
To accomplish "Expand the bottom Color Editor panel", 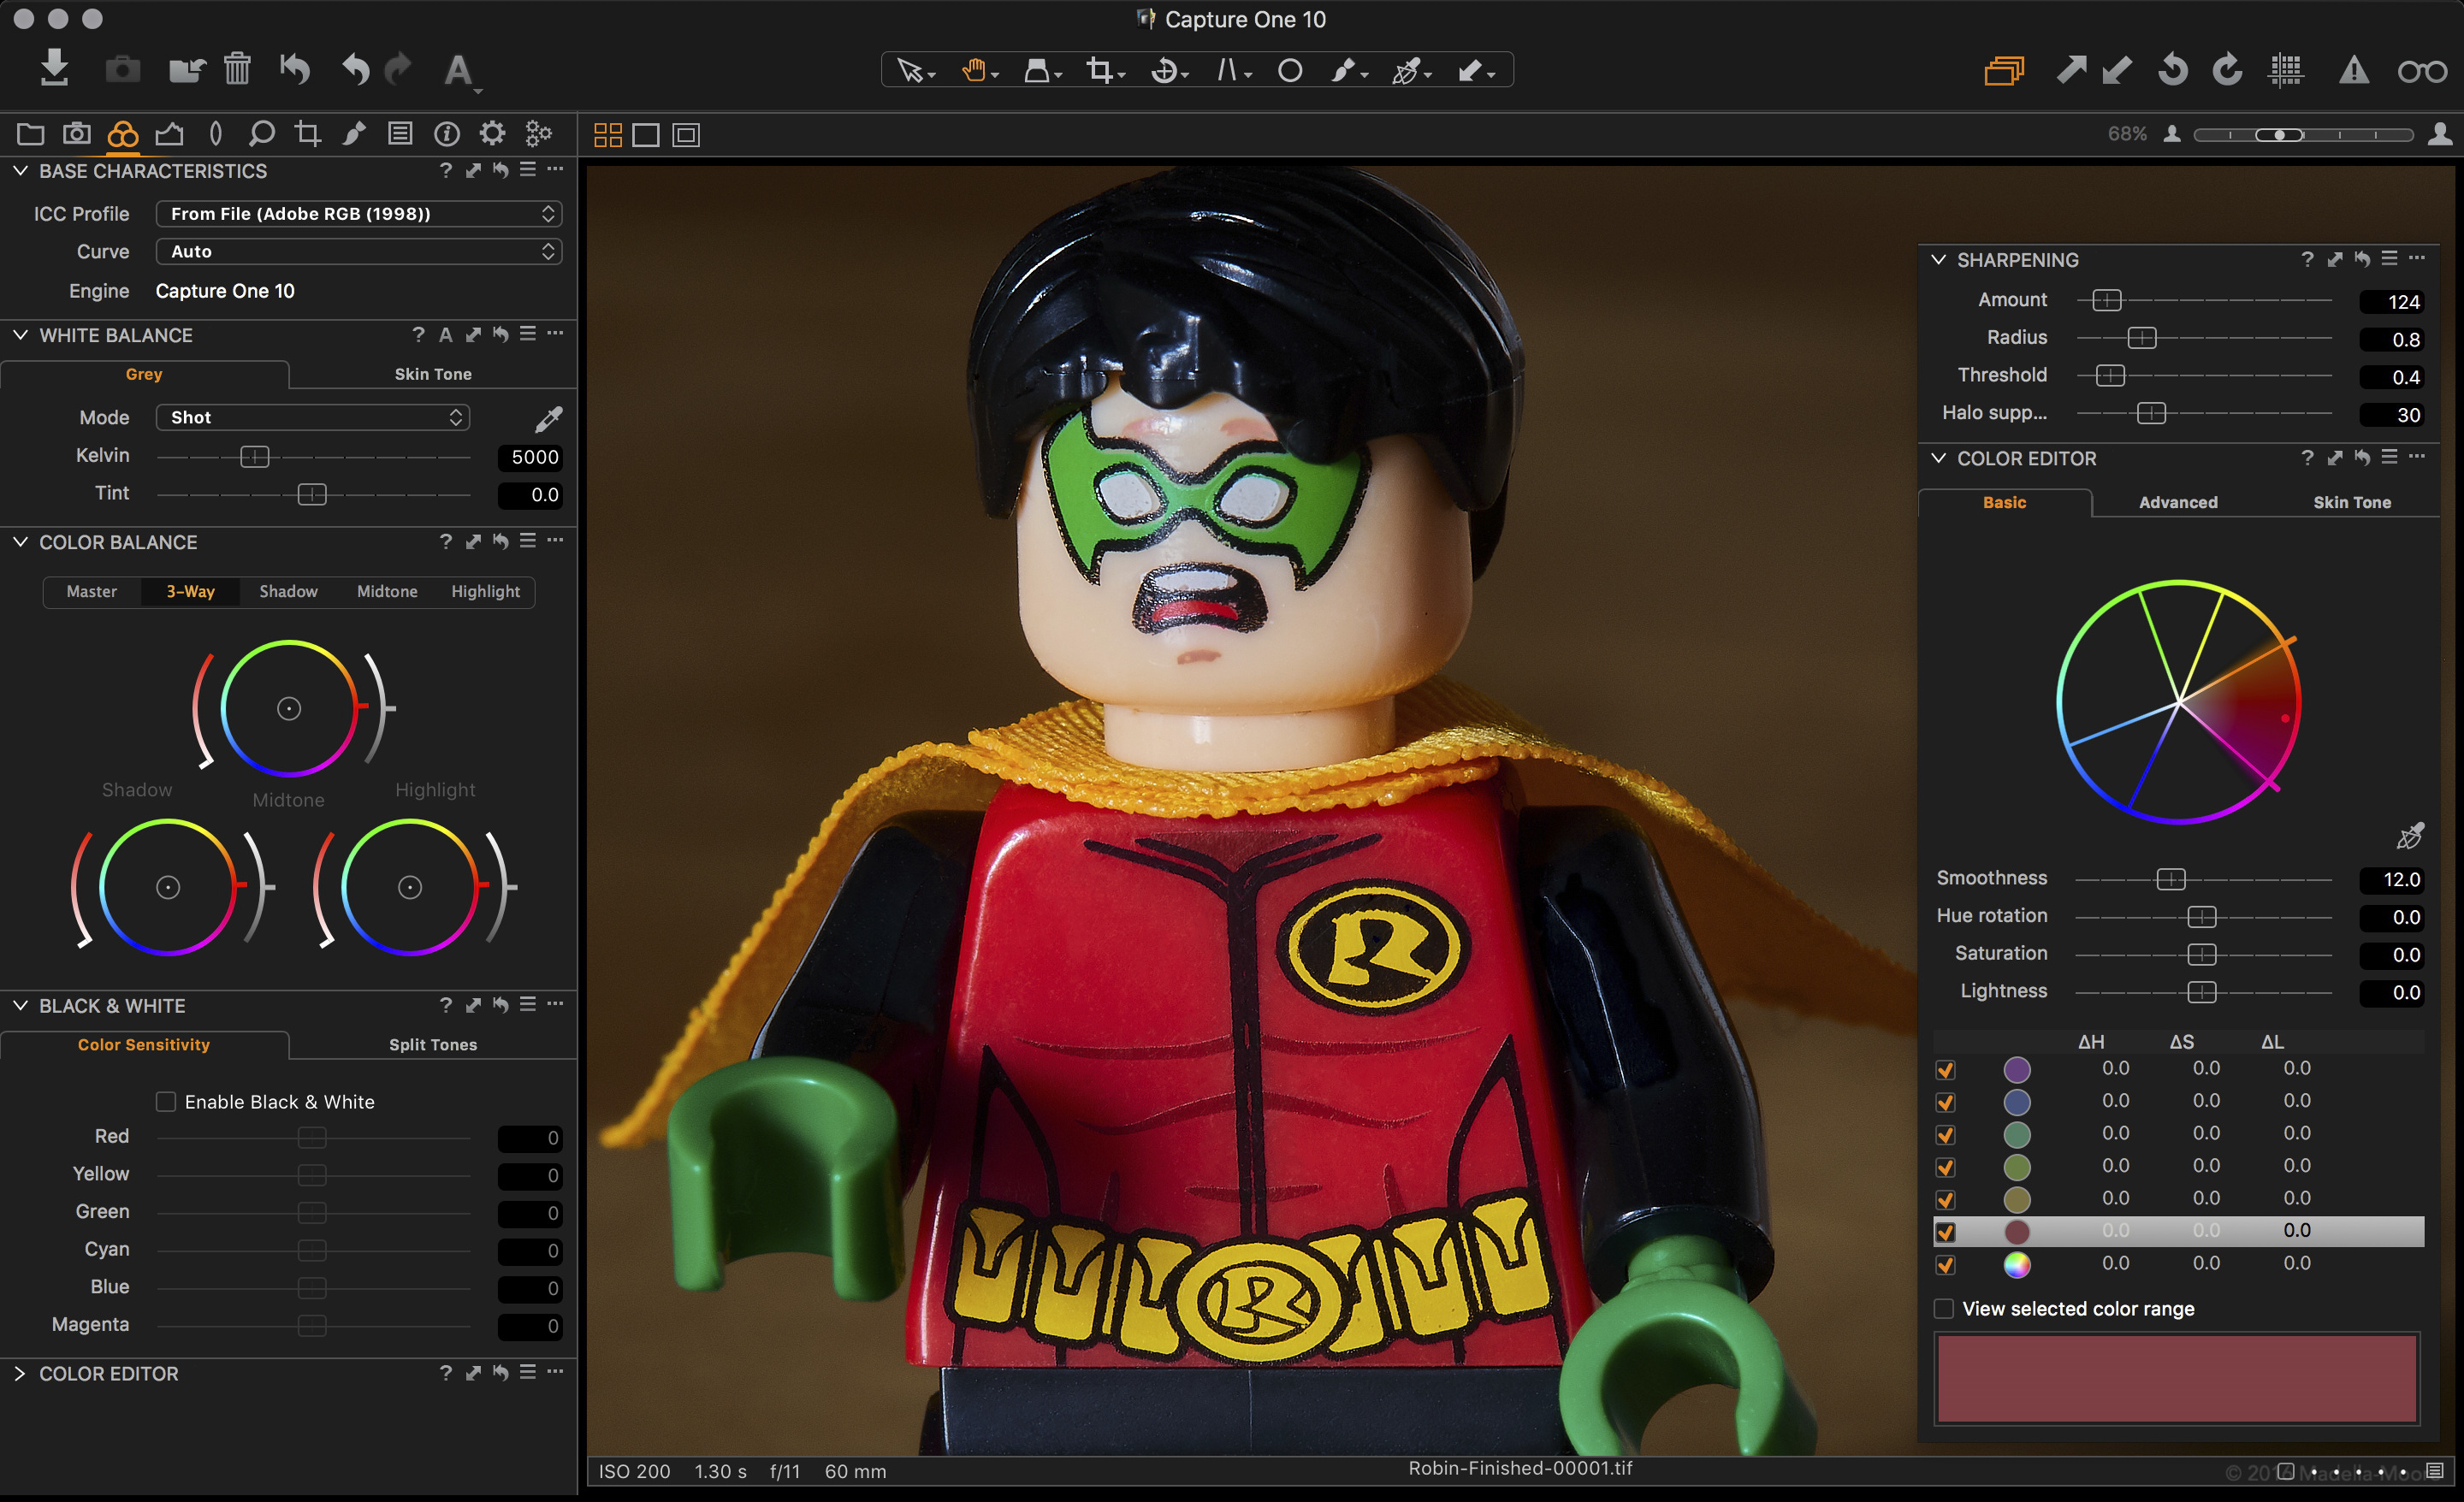I will tap(20, 1374).
